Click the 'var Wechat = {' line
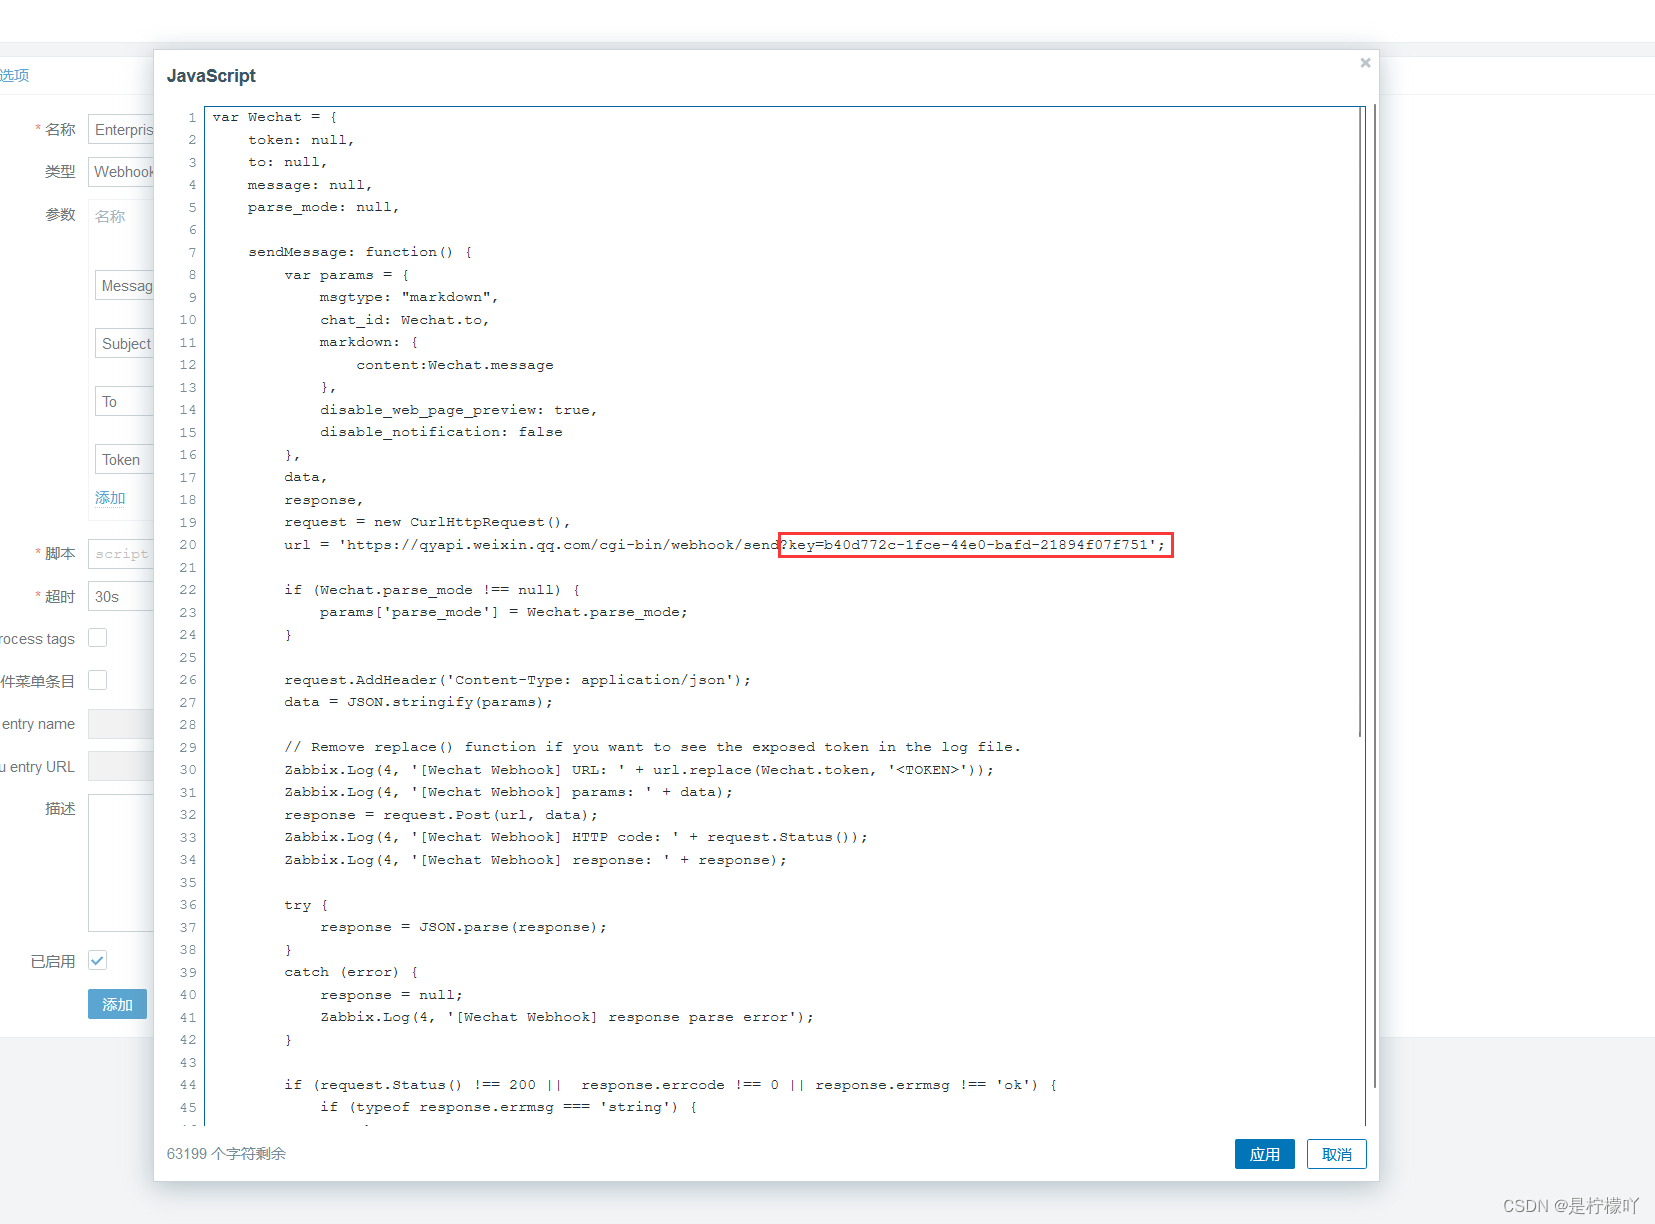The image size is (1655, 1224). (x=275, y=117)
